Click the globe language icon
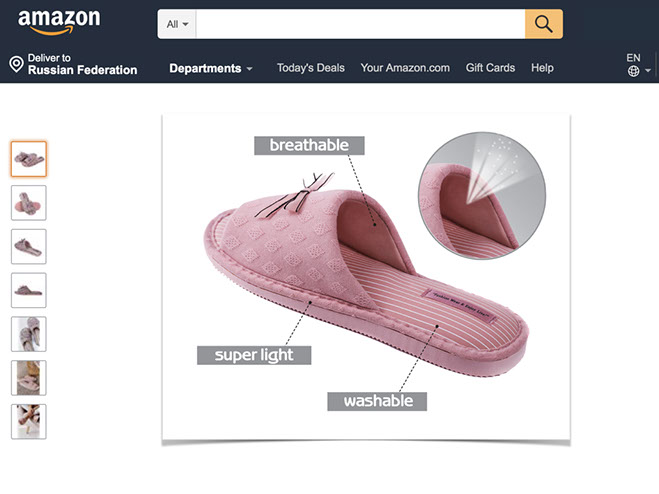Image resolution: width=659 pixels, height=494 pixels. pos(633,71)
